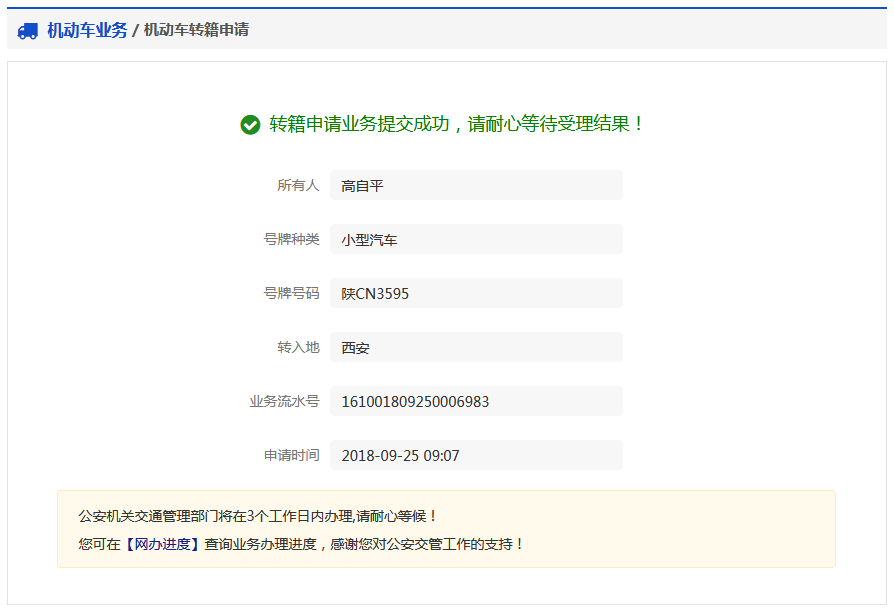Open the 机动车业务 breadcrumb link
Screen dimensions: 894x611
pos(87,30)
